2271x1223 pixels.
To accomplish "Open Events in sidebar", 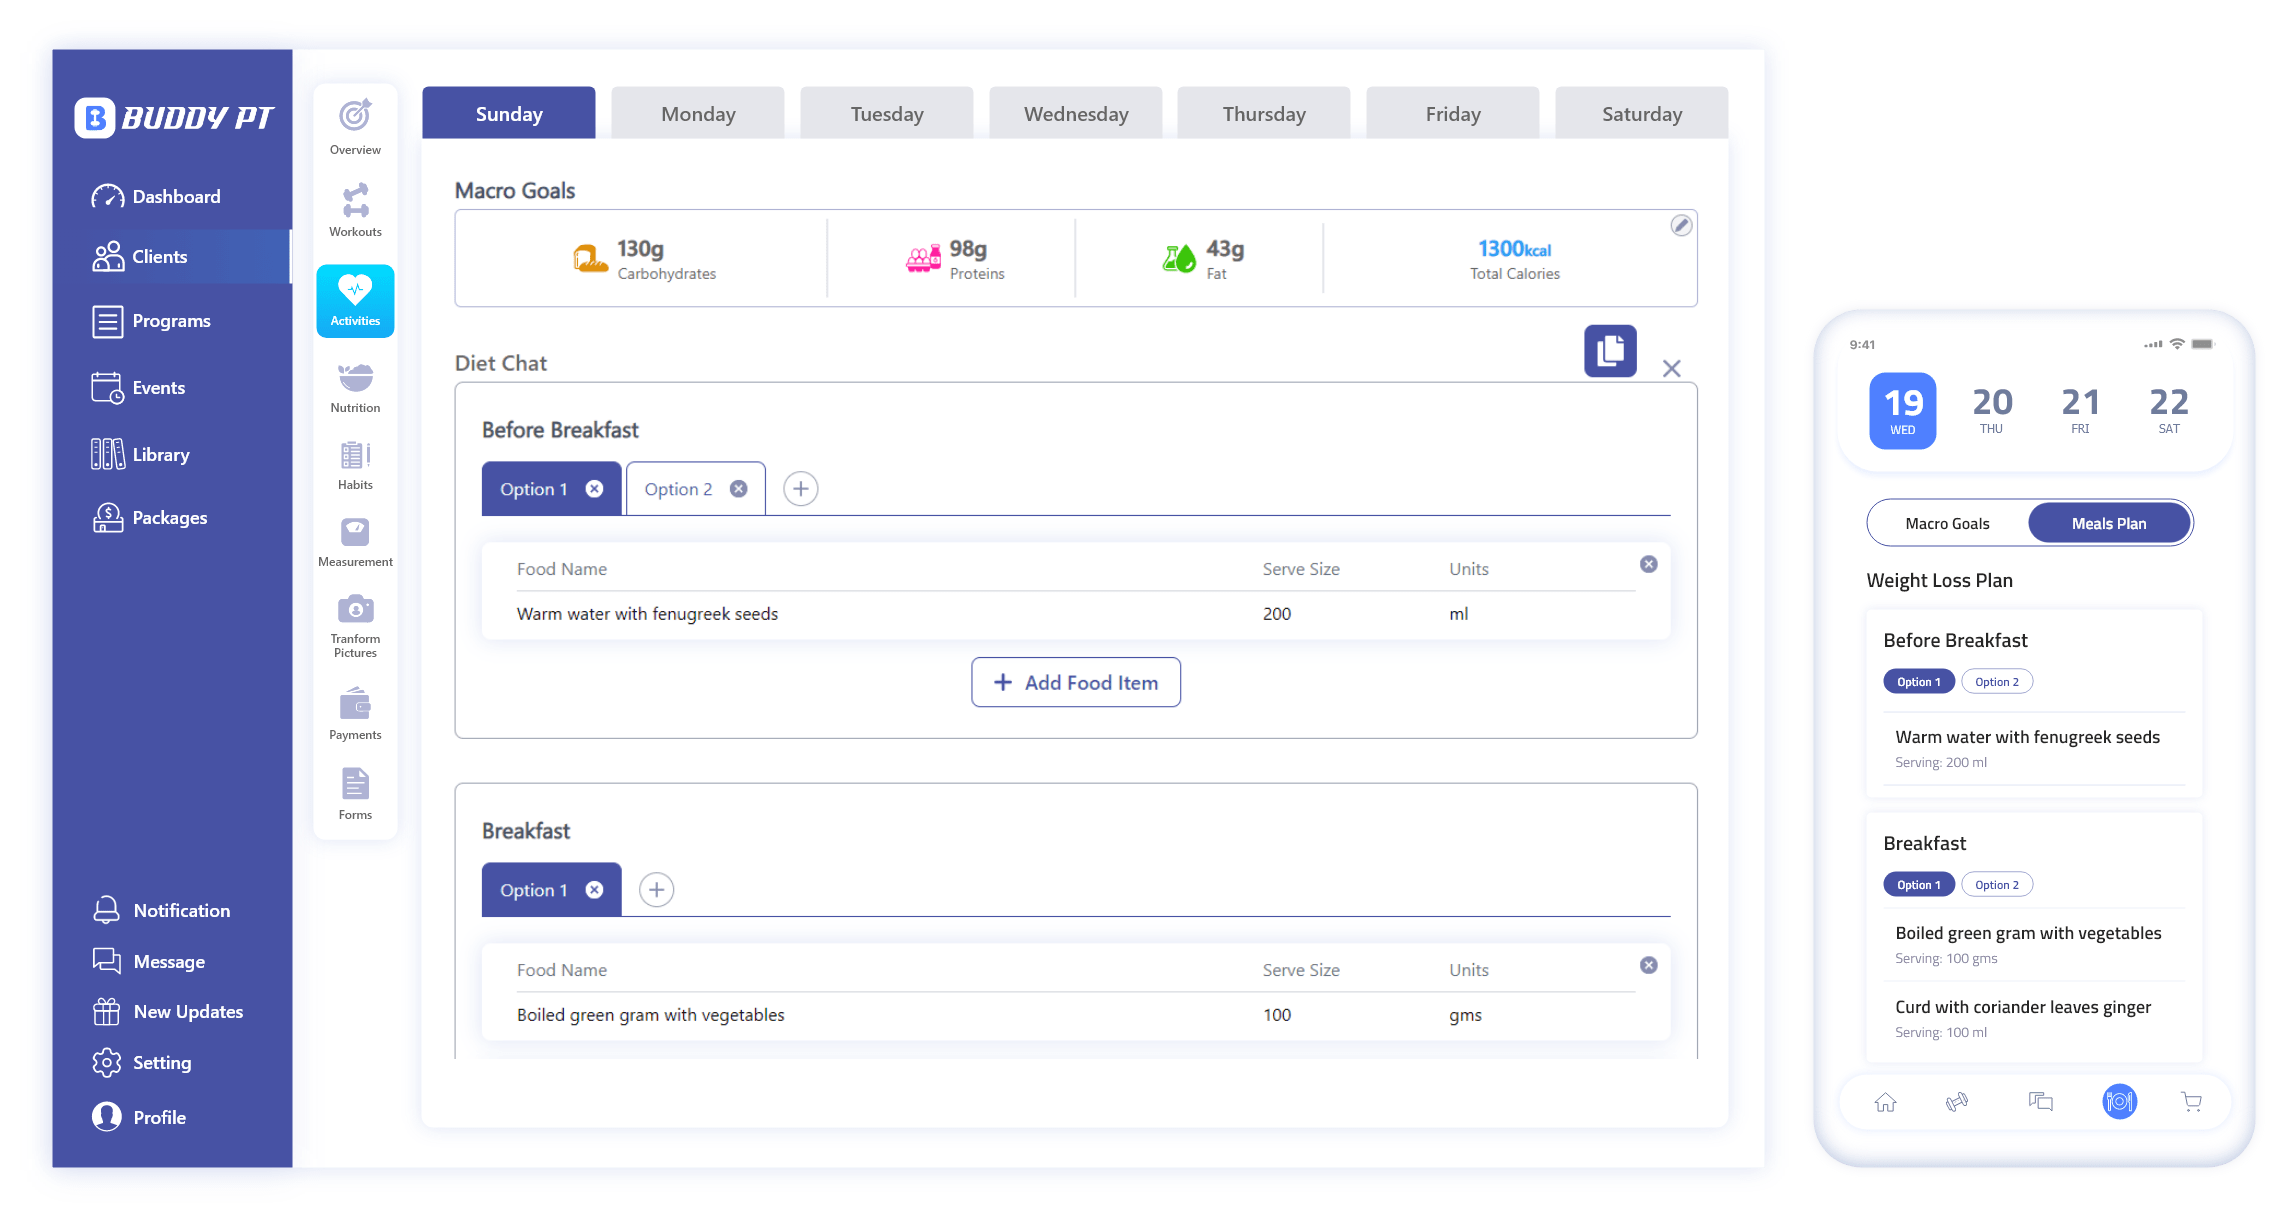I will coord(138,388).
